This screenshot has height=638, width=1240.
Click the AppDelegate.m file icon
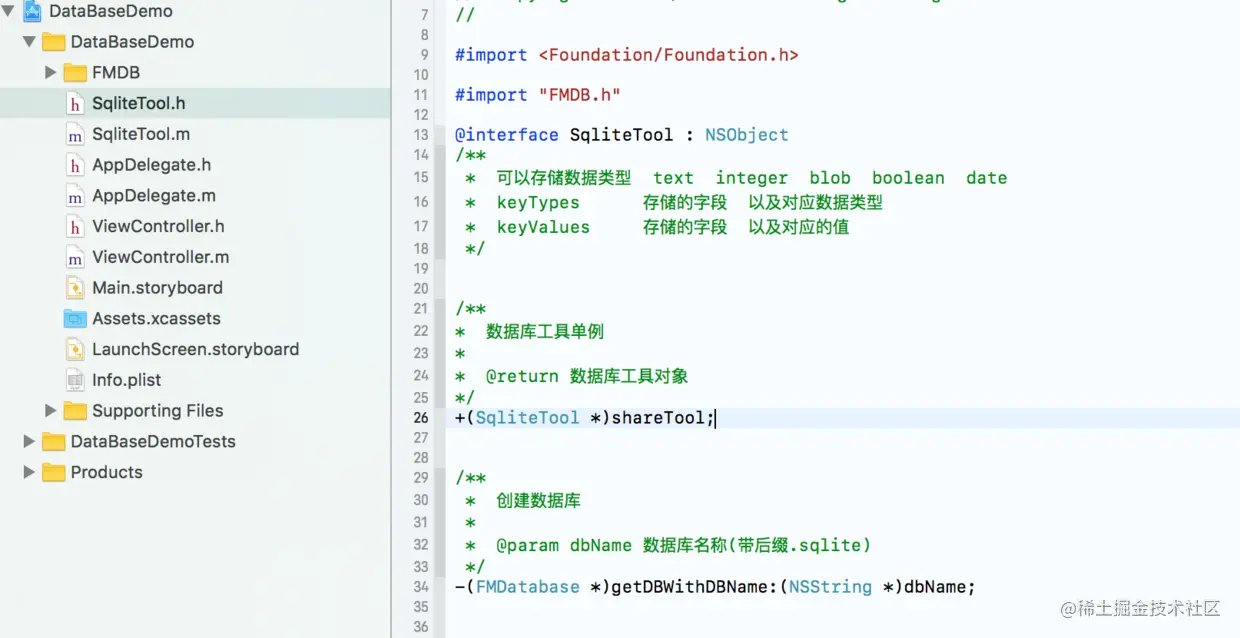[x=75, y=197]
